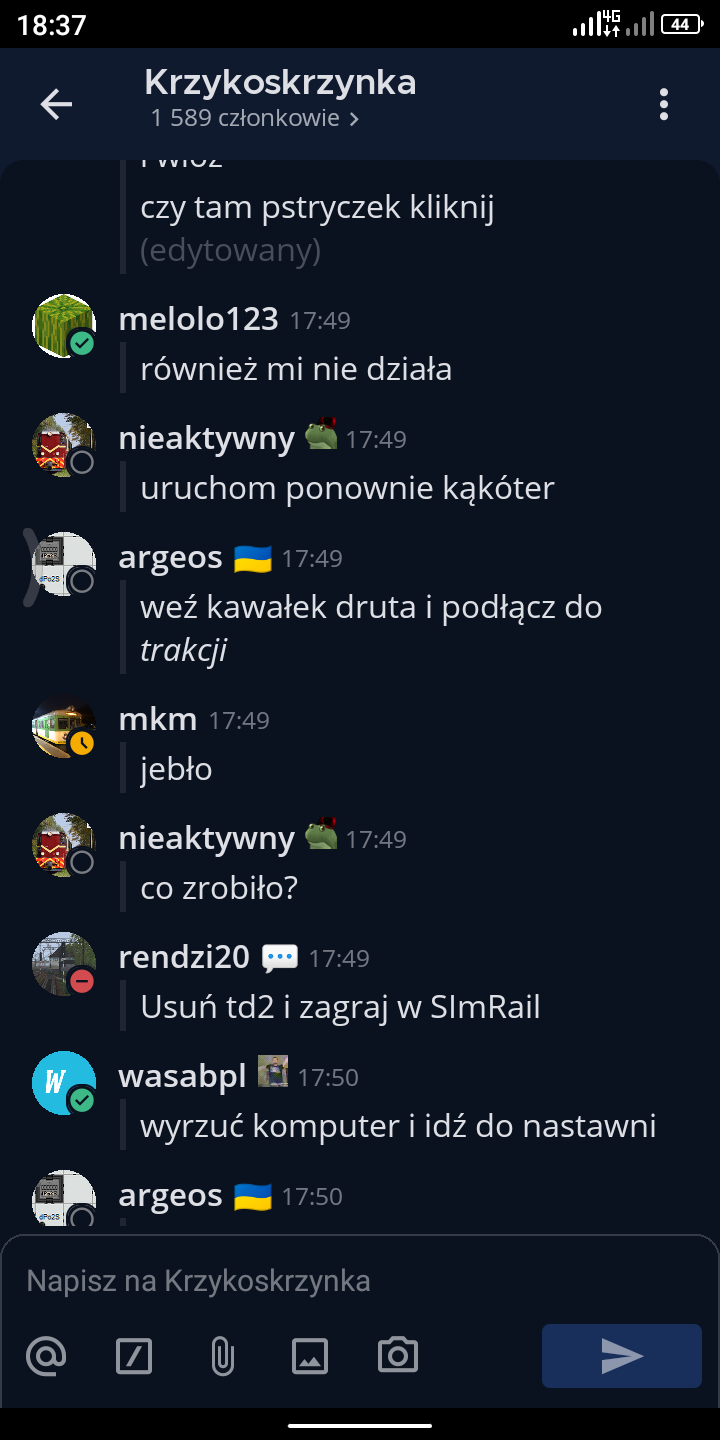Tap the speech bubble badge beside rendzi20
The width and height of the screenshot is (720, 1440).
point(280,958)
